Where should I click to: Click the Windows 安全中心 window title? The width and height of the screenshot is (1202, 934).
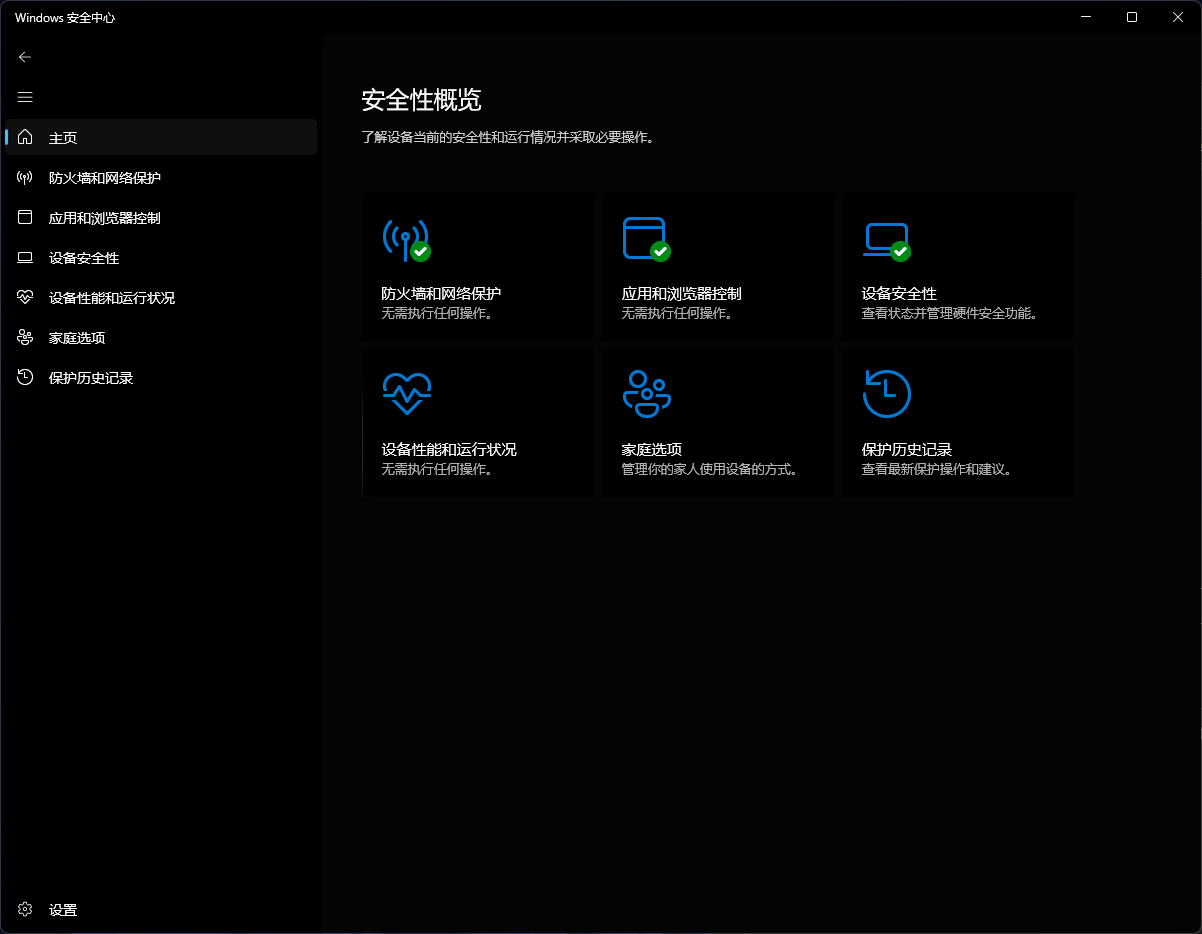click(x=65, y=17)
